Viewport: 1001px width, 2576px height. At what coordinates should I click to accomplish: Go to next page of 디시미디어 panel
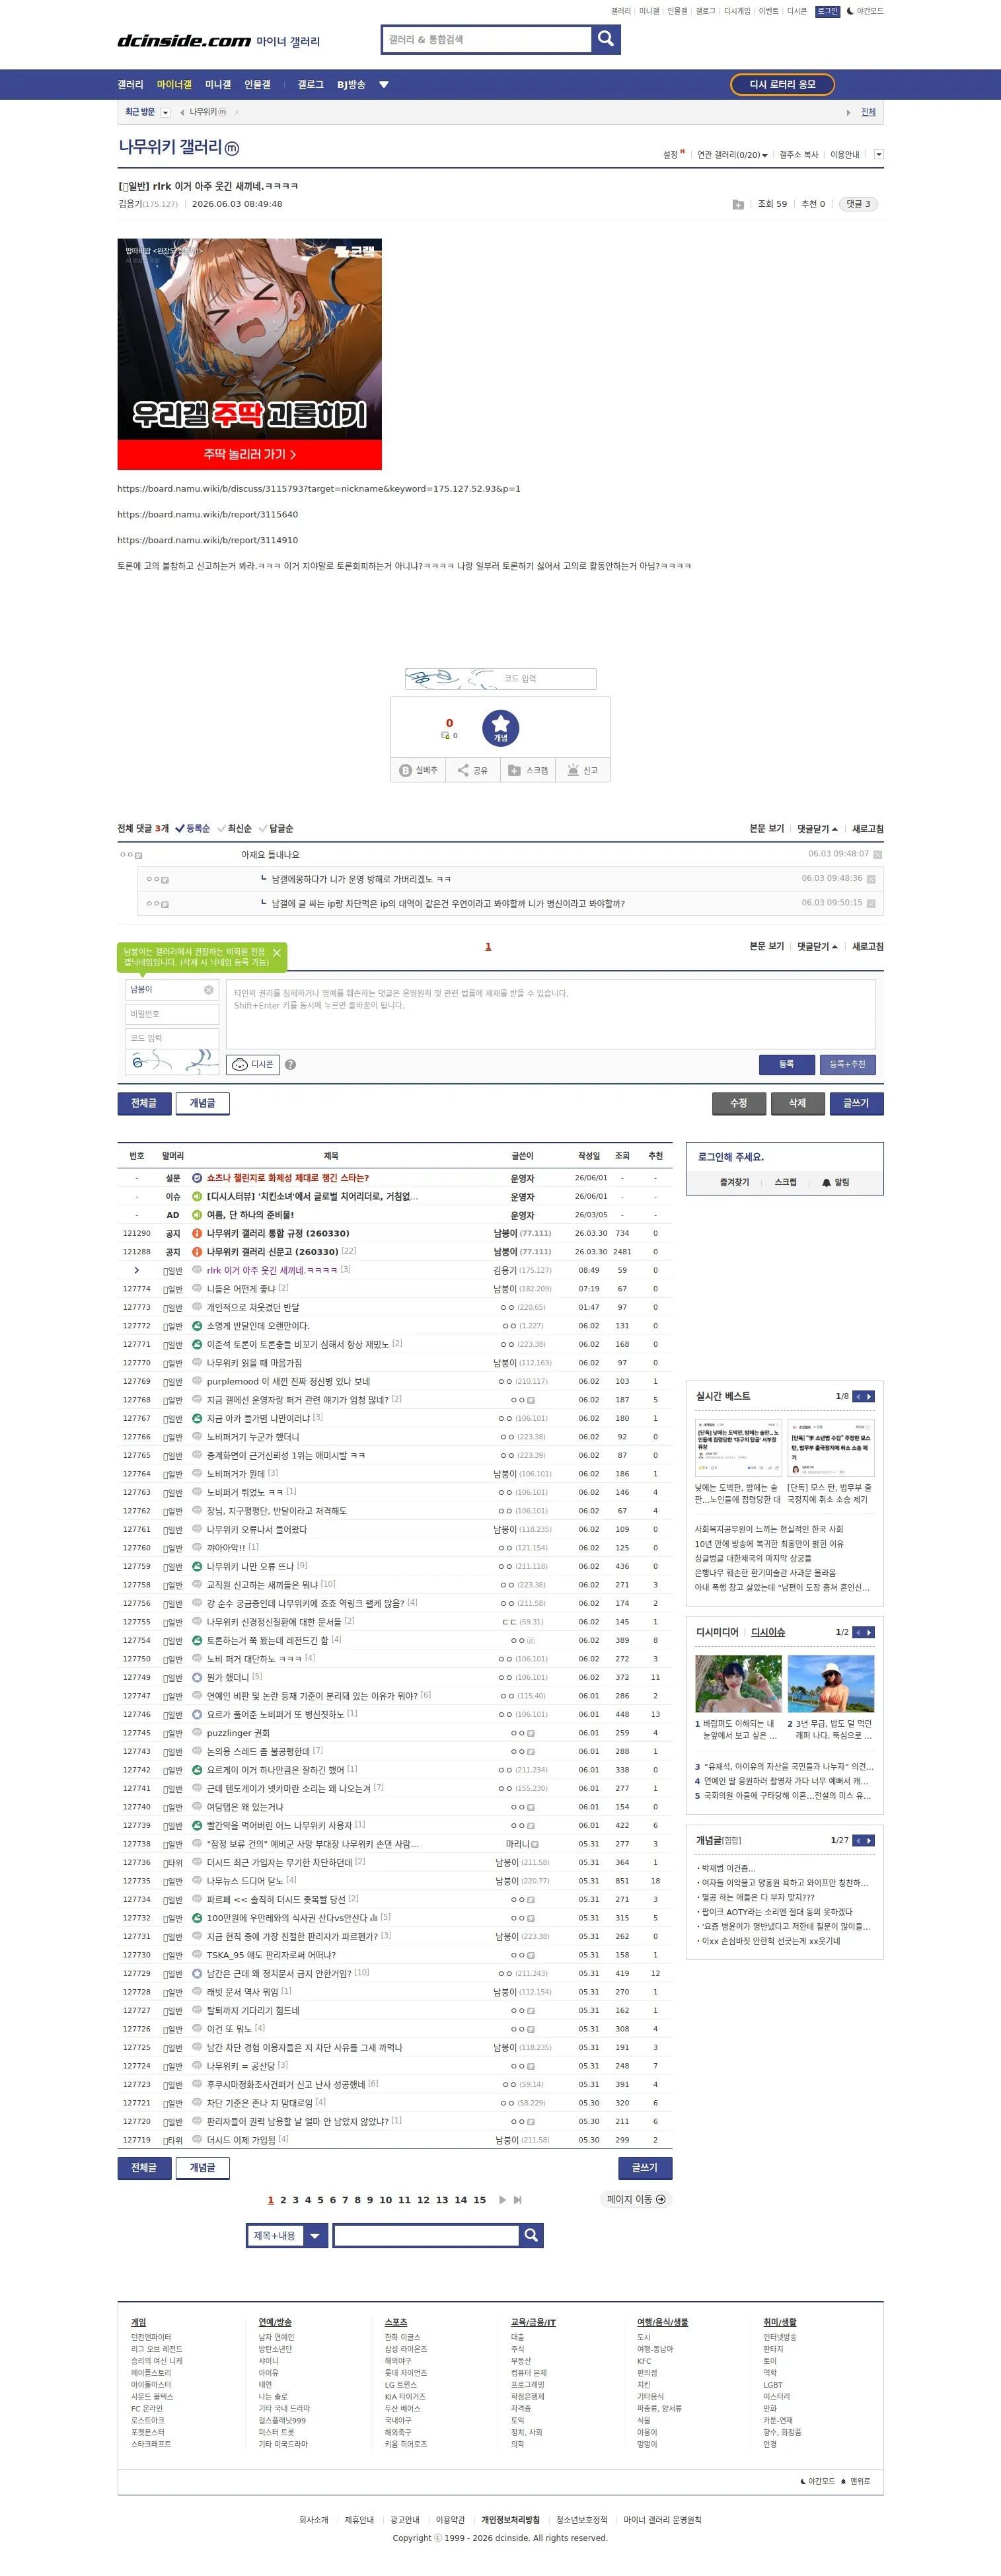click(870, 1632)
